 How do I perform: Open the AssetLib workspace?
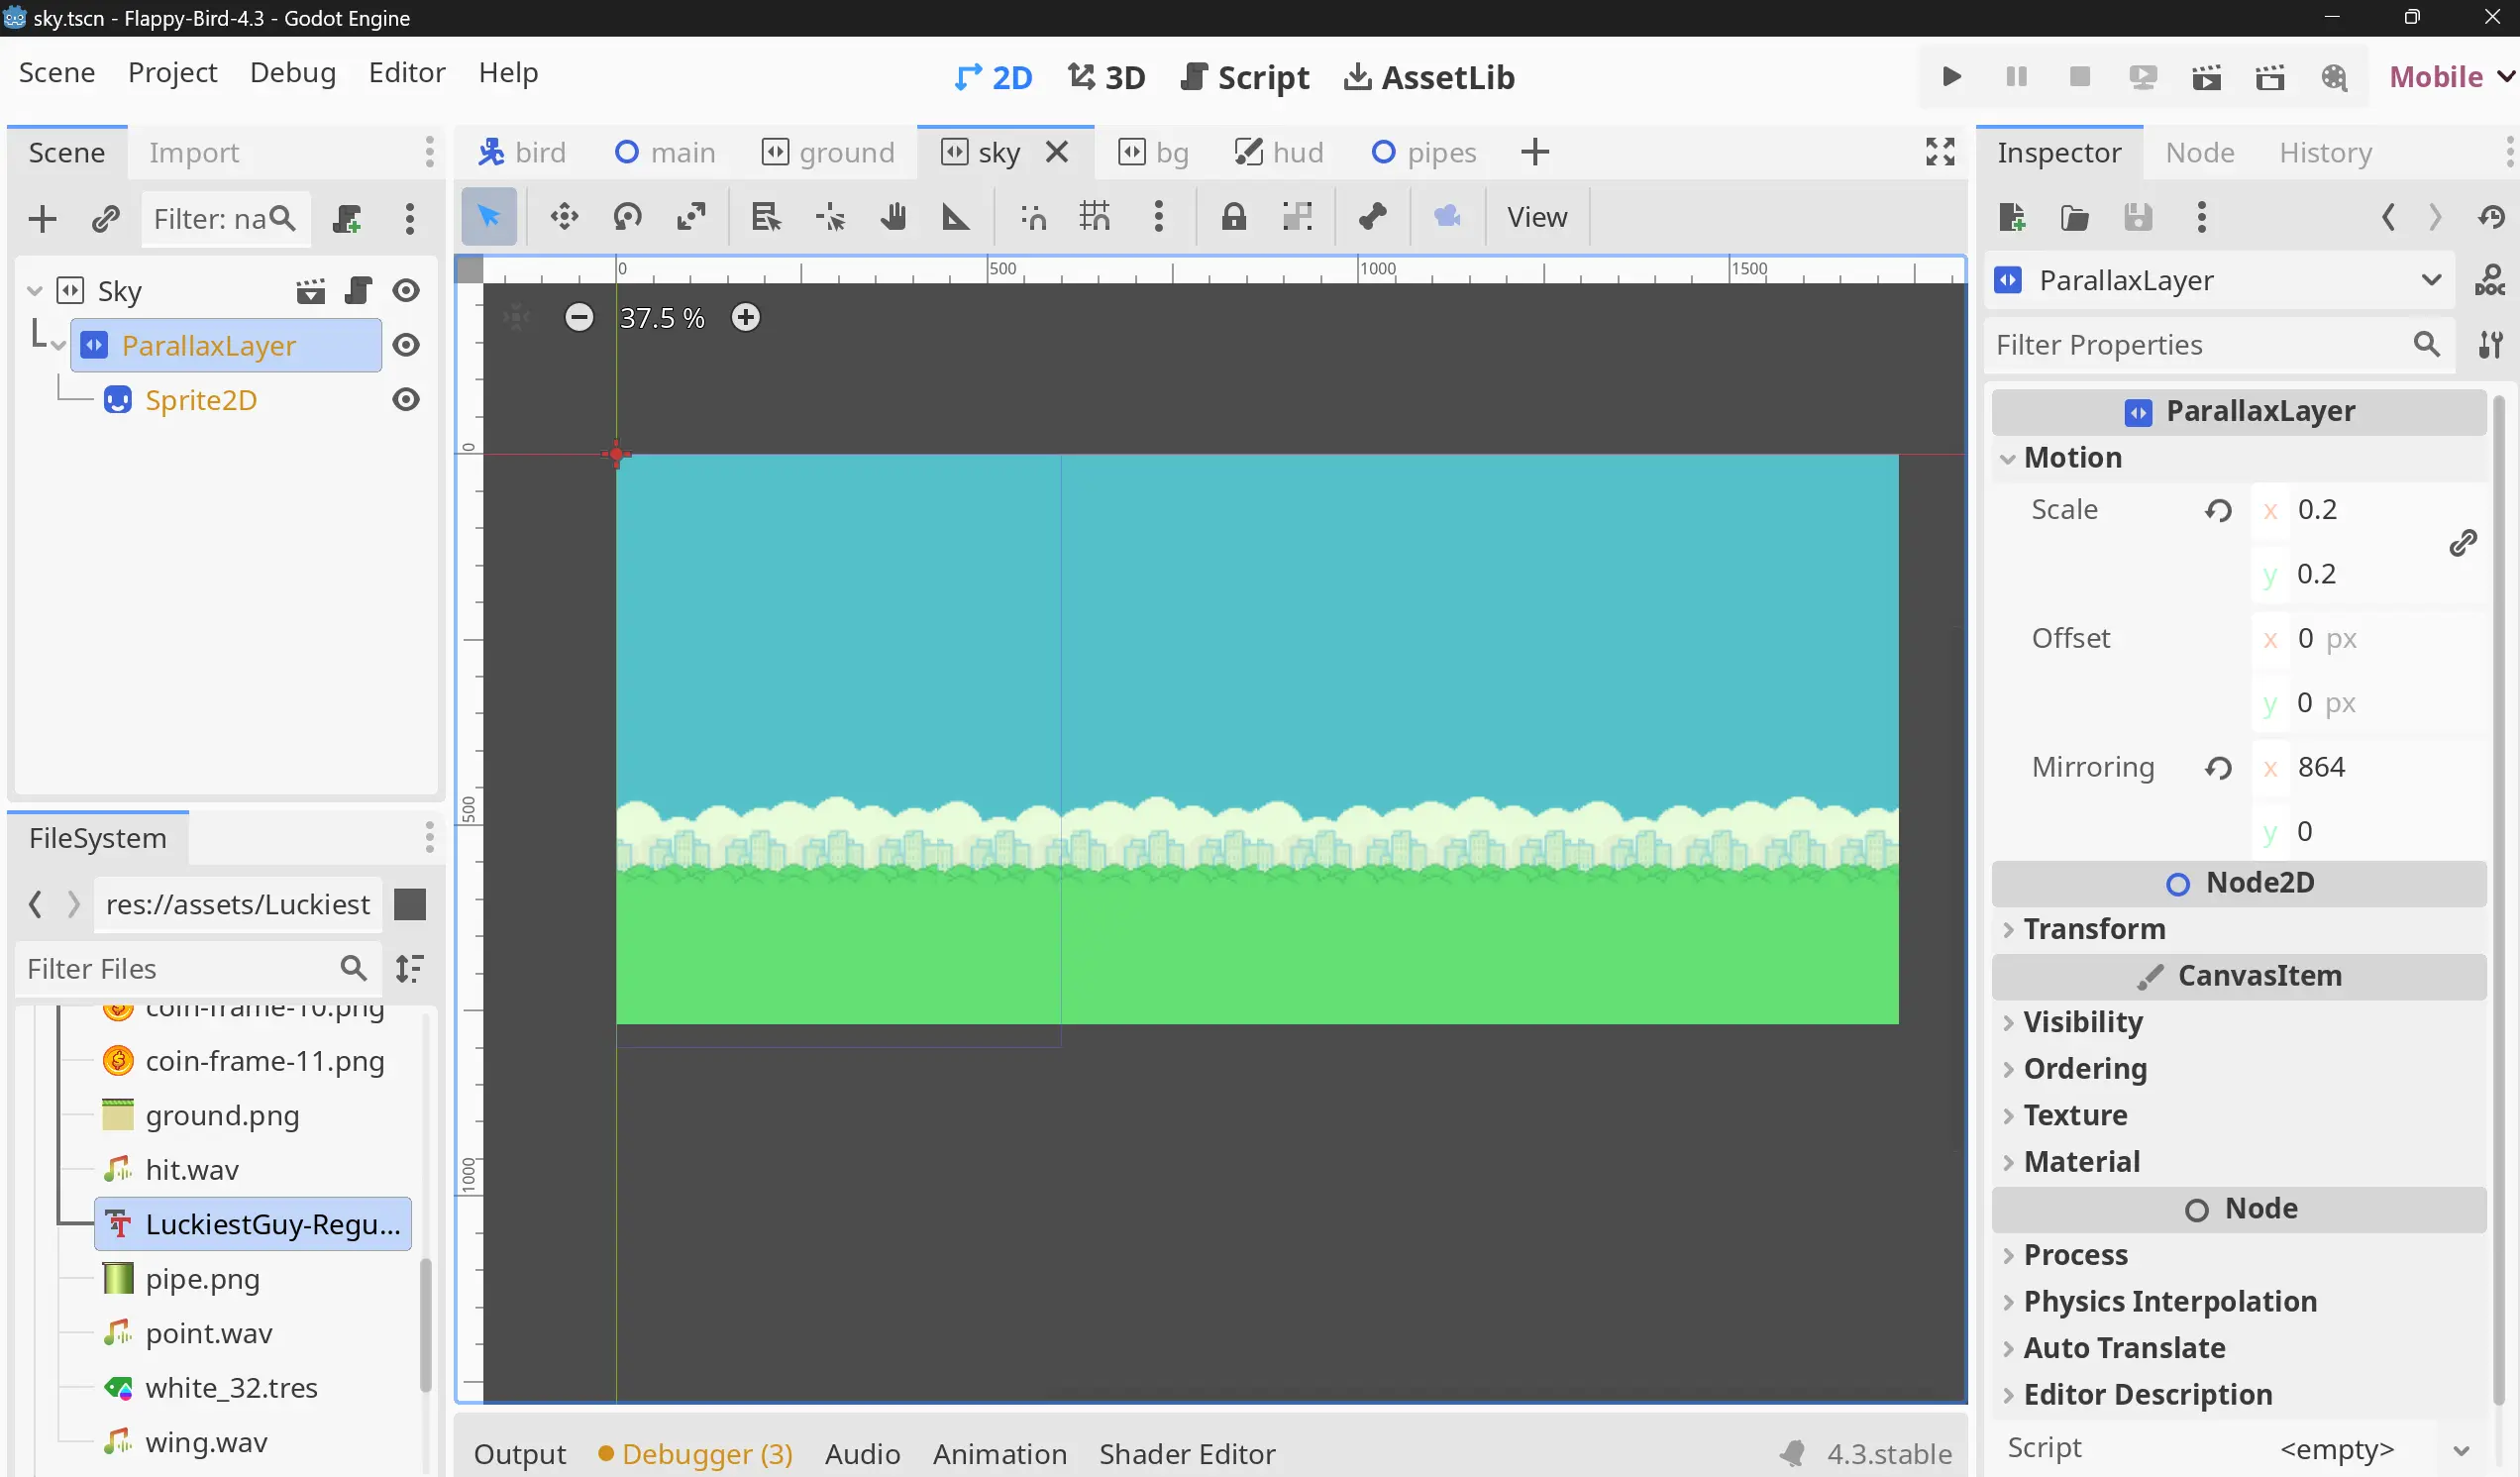click(1429, 77)
